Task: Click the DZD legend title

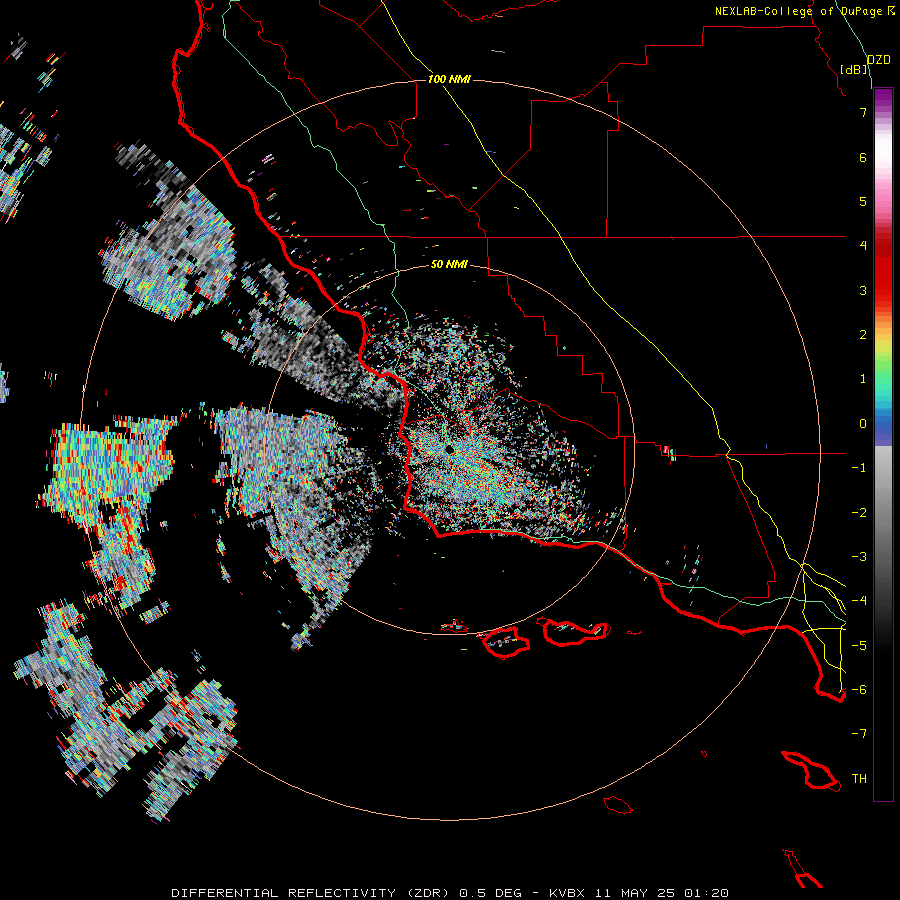Action: 879,60
